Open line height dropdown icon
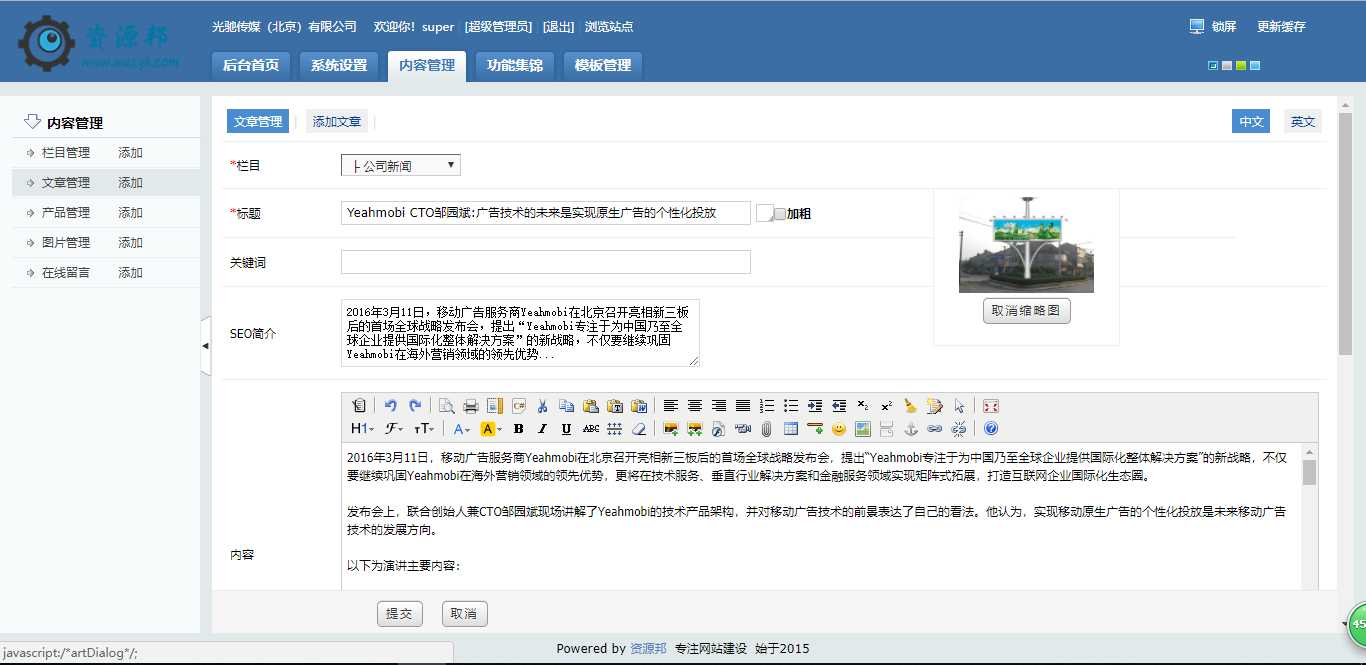The width and height of the screenshot is (1366, 665). pyautogui.click(x=615, y=429)
